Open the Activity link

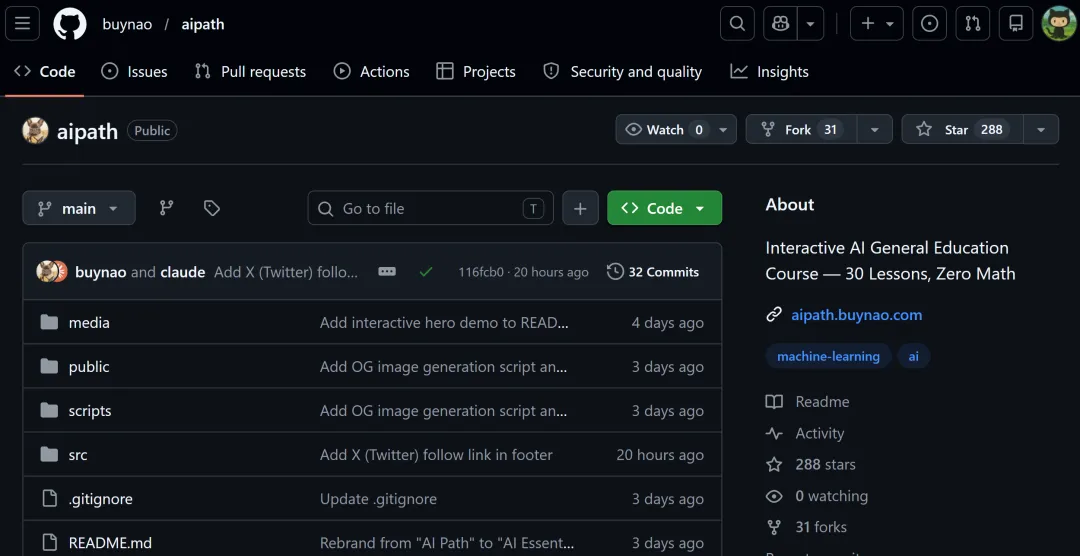(x=805, y=433)
